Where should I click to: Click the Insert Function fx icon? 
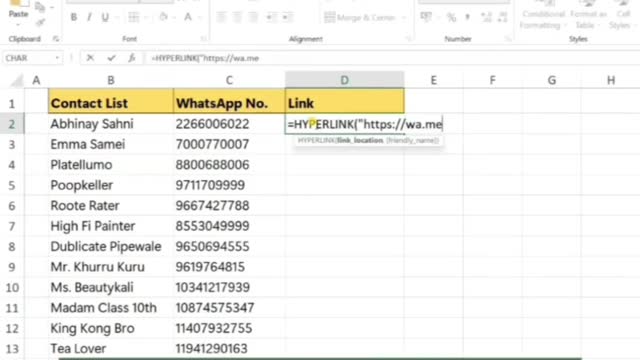pos(131,58)
